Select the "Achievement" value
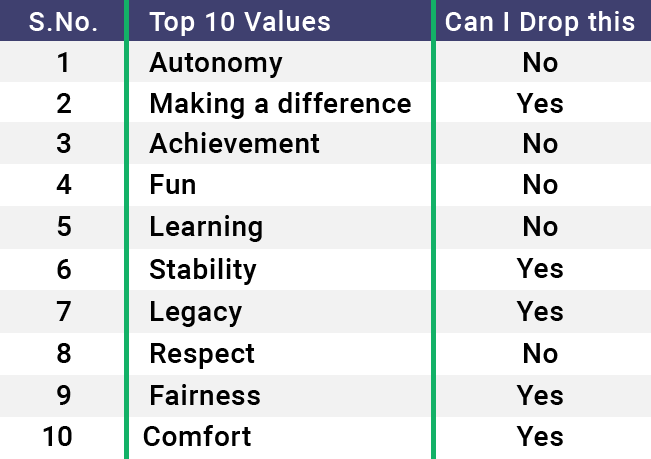 (x=235, y=144)
